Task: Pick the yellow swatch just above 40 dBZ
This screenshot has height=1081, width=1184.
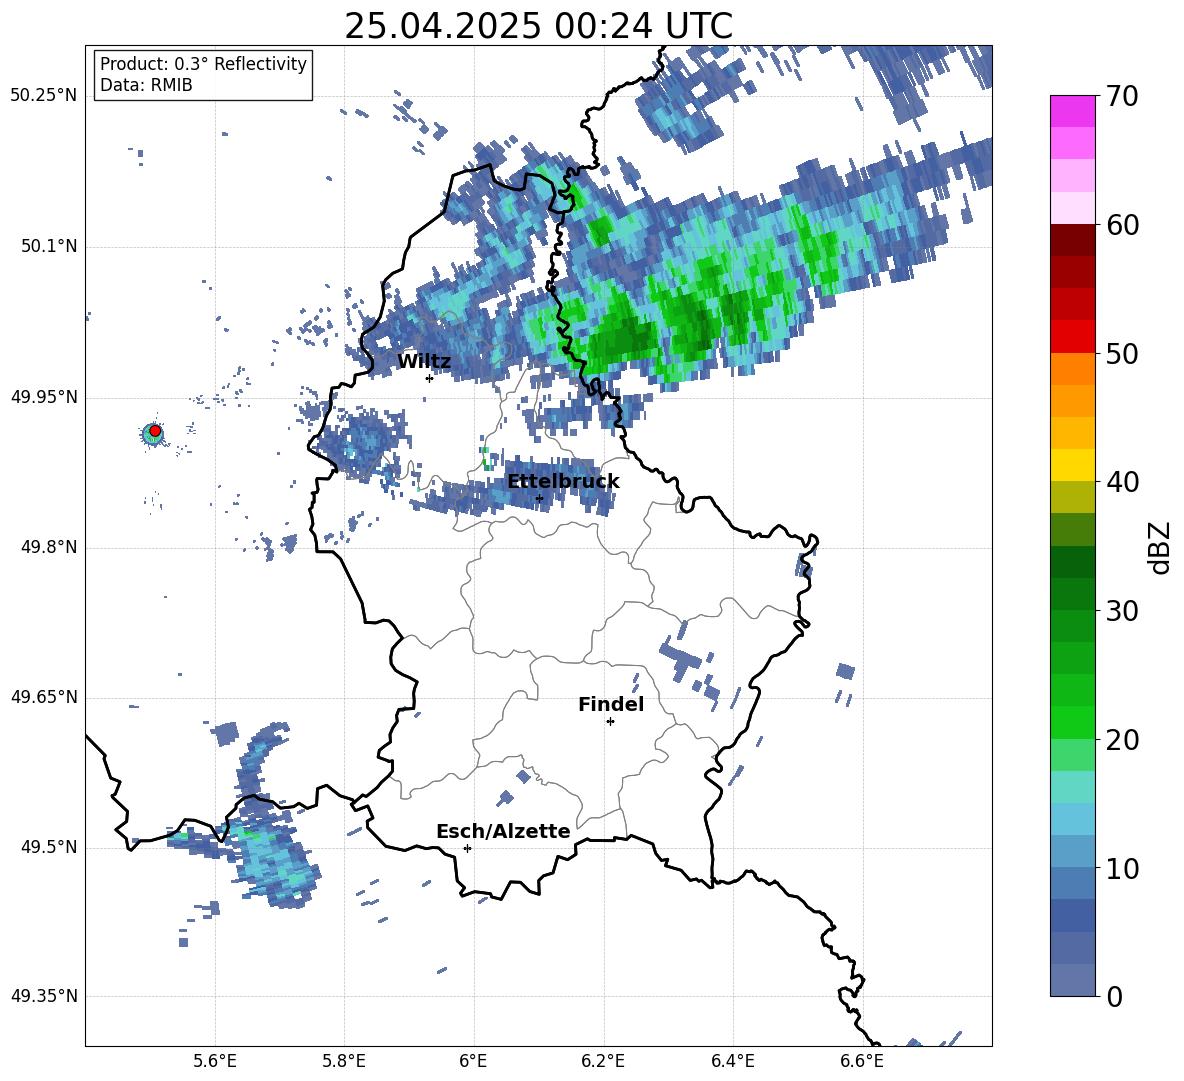Action: pos(1072,465)
